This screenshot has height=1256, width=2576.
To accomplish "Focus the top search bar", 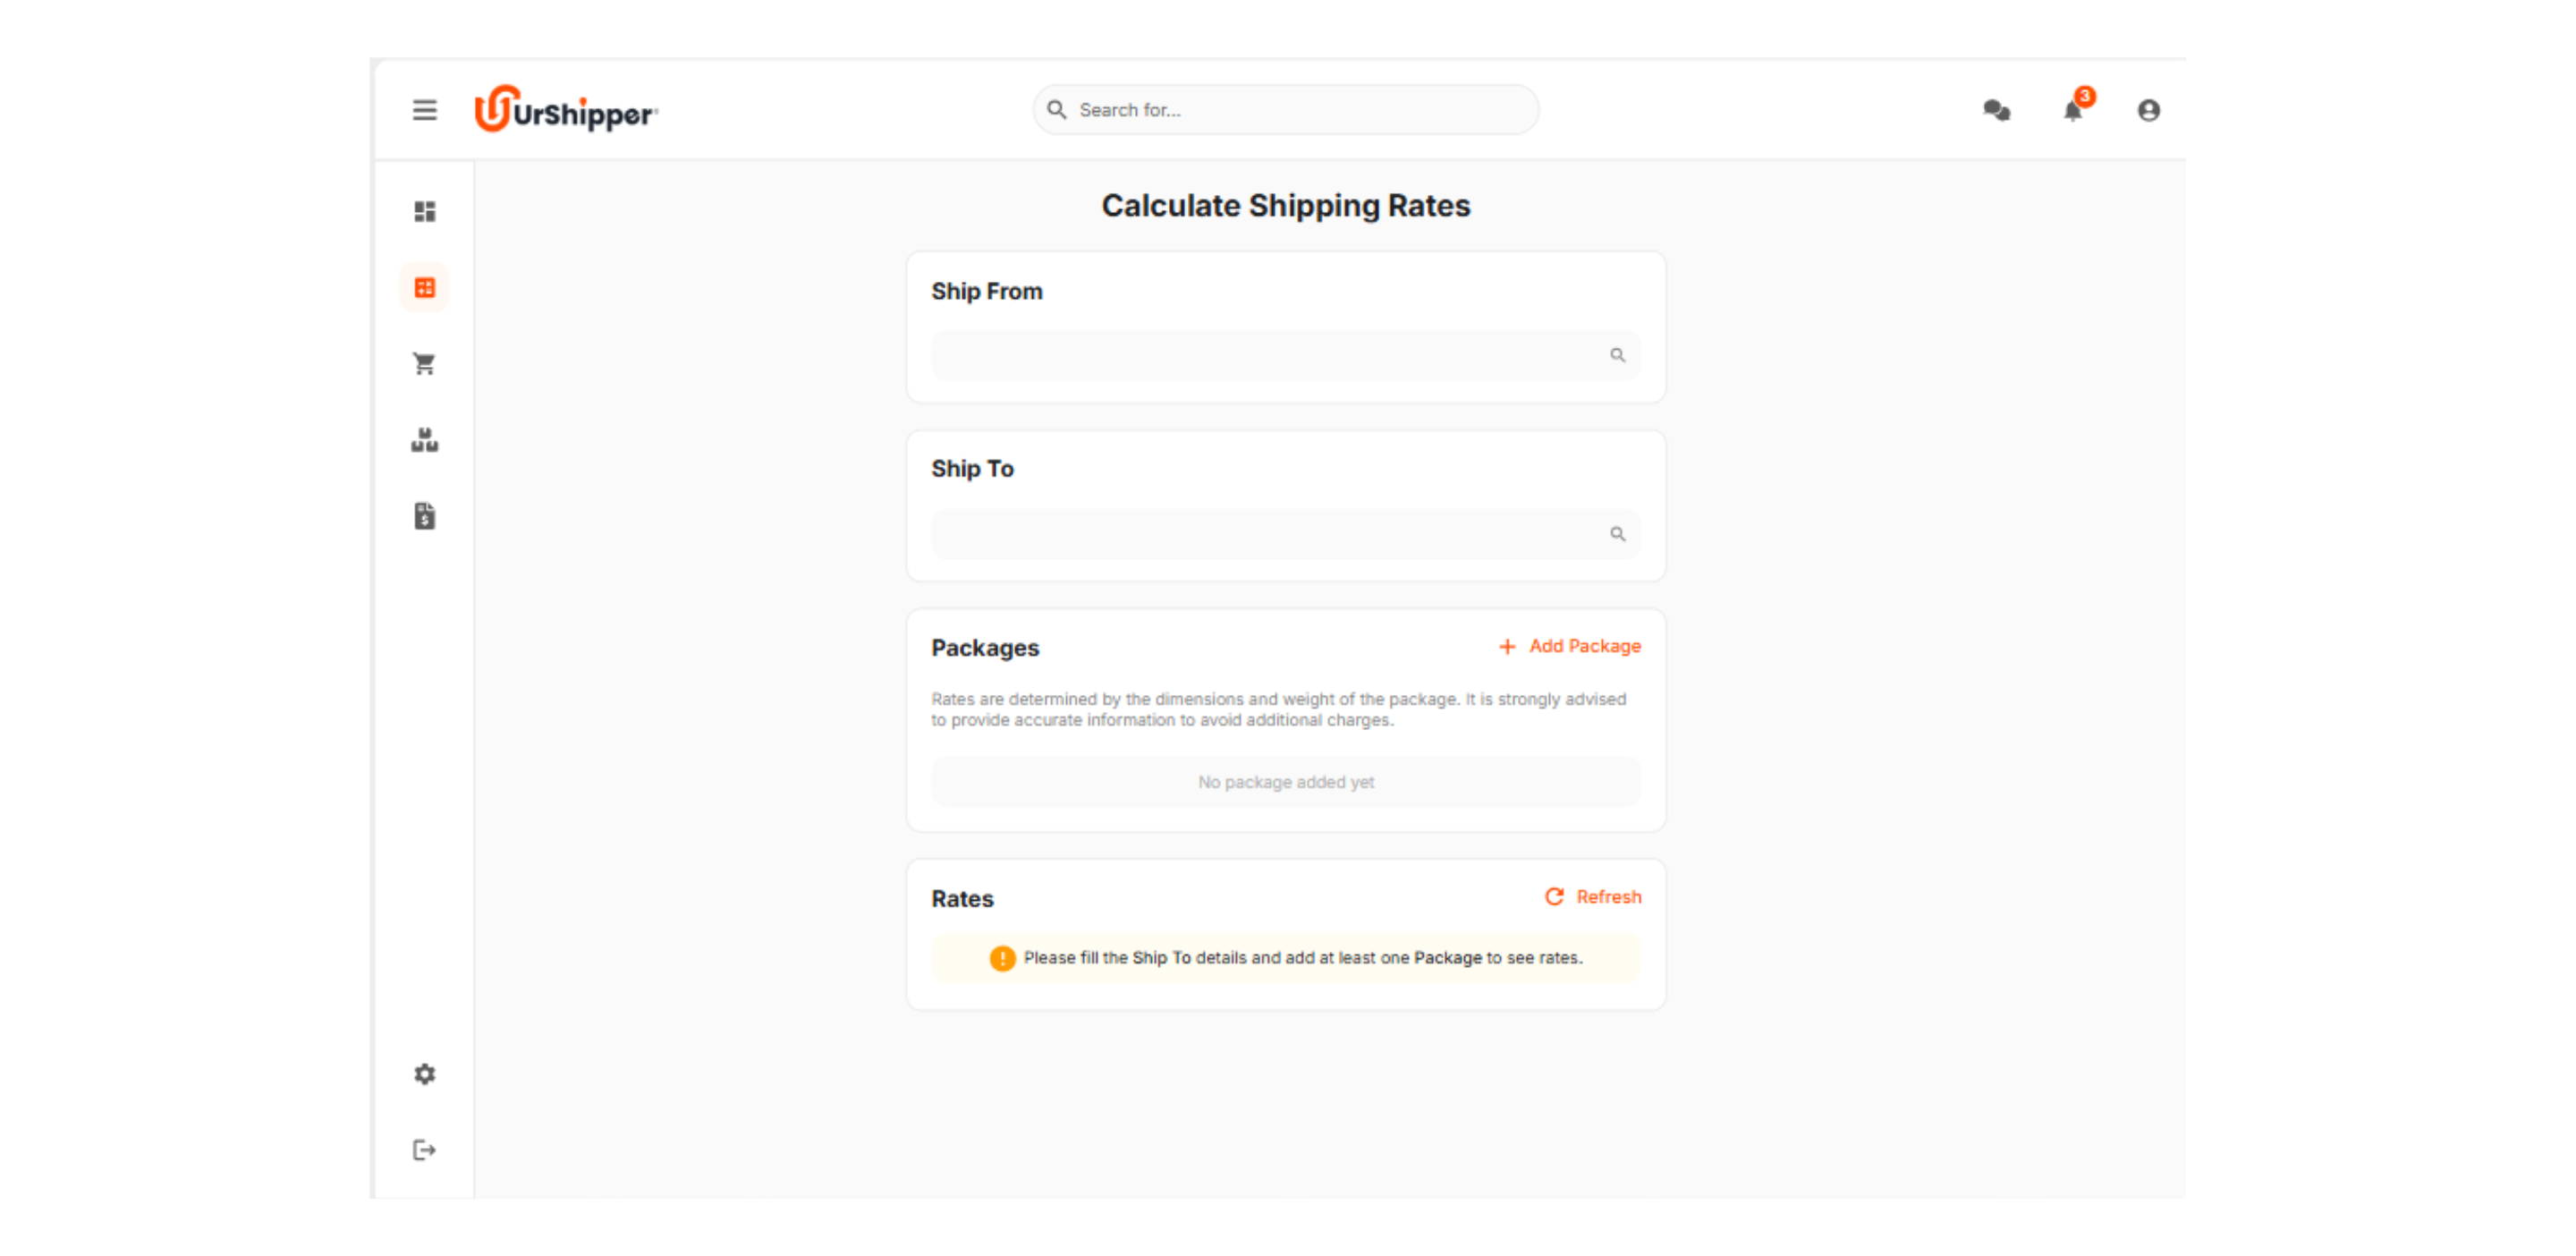I will [1284, 109].
